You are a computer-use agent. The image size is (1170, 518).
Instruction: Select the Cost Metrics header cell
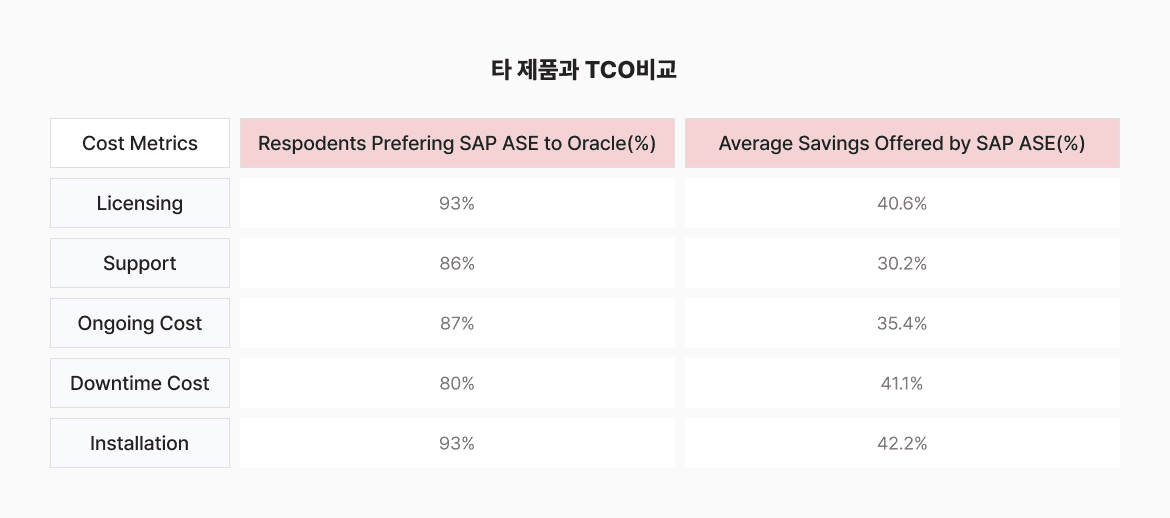[140, 143]
